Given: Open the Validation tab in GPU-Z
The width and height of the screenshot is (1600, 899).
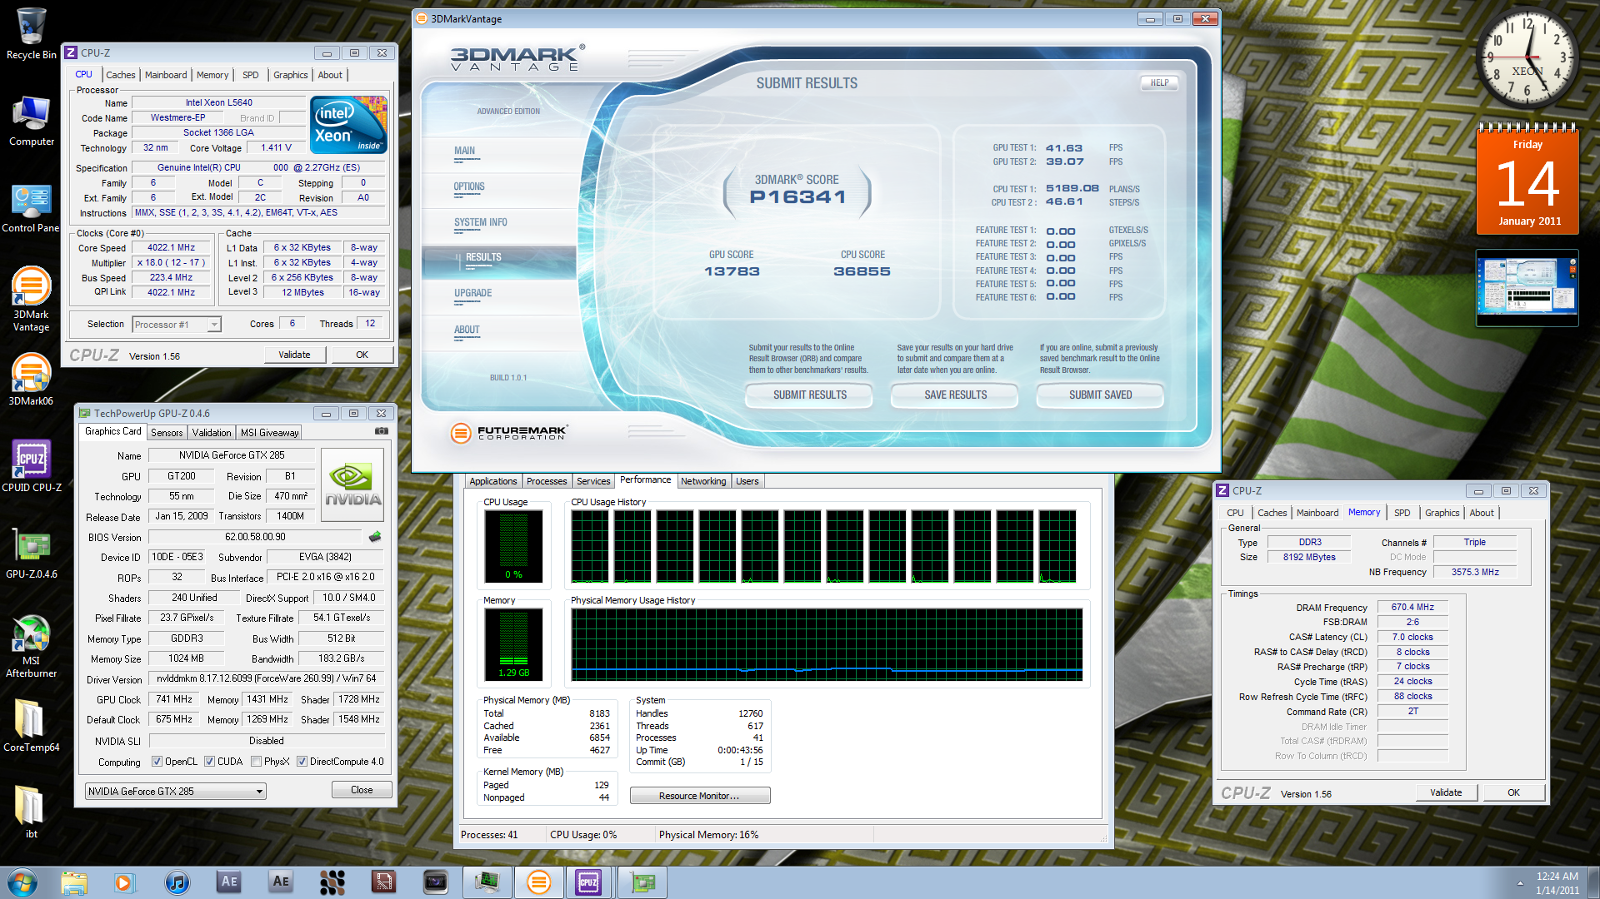Looking at the screenshot, I should pos(212,433).
